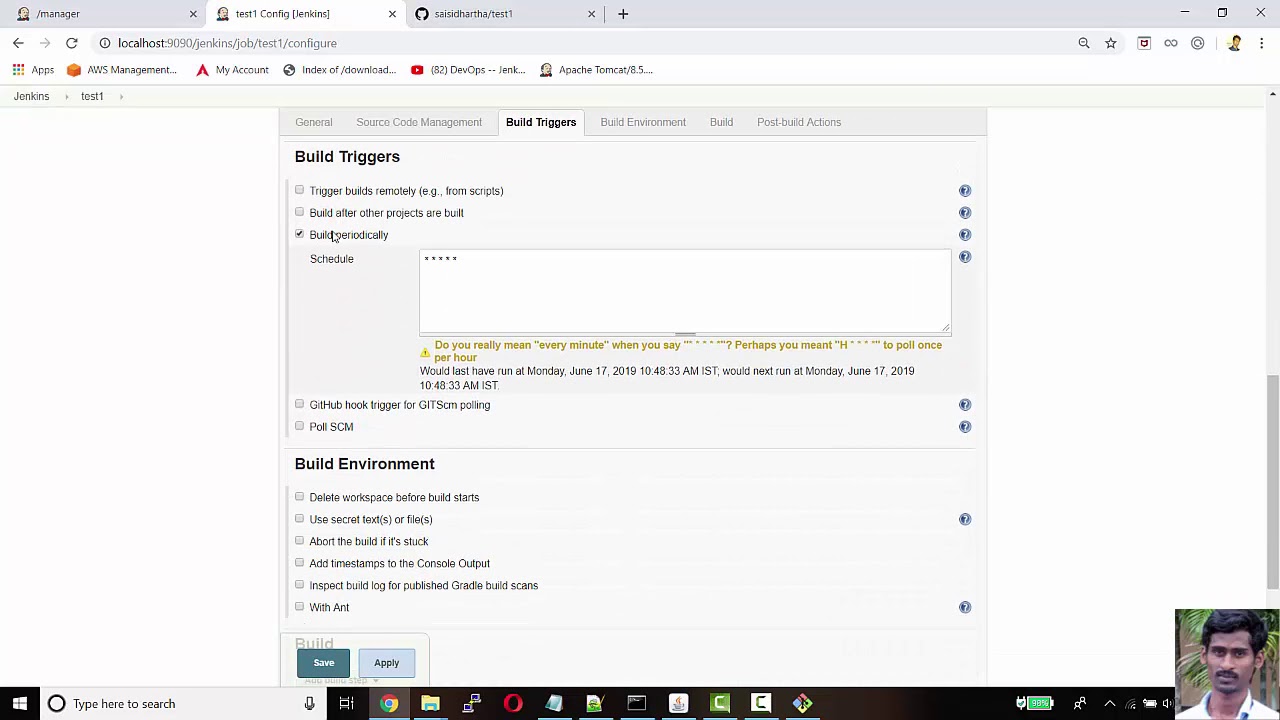This screenshot has height=720, width=1280.
Task: Jump to the Build tab
Action: pyautogui.click(x=721, y=122)
